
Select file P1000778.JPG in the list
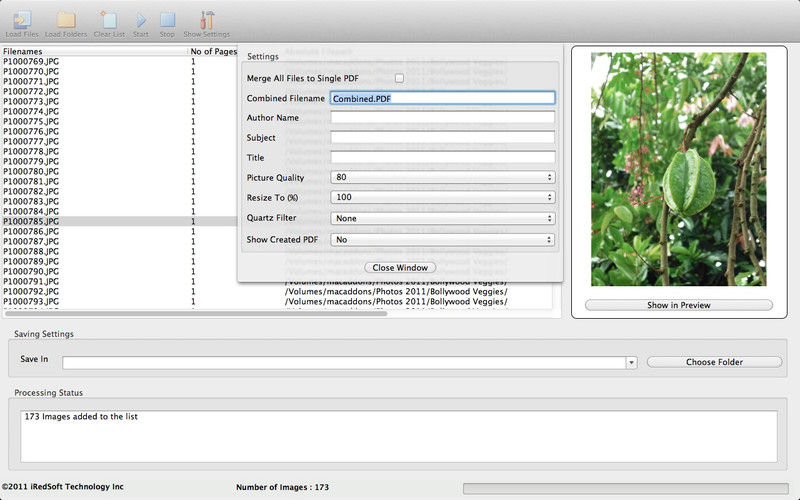click(x=31, y=152)
